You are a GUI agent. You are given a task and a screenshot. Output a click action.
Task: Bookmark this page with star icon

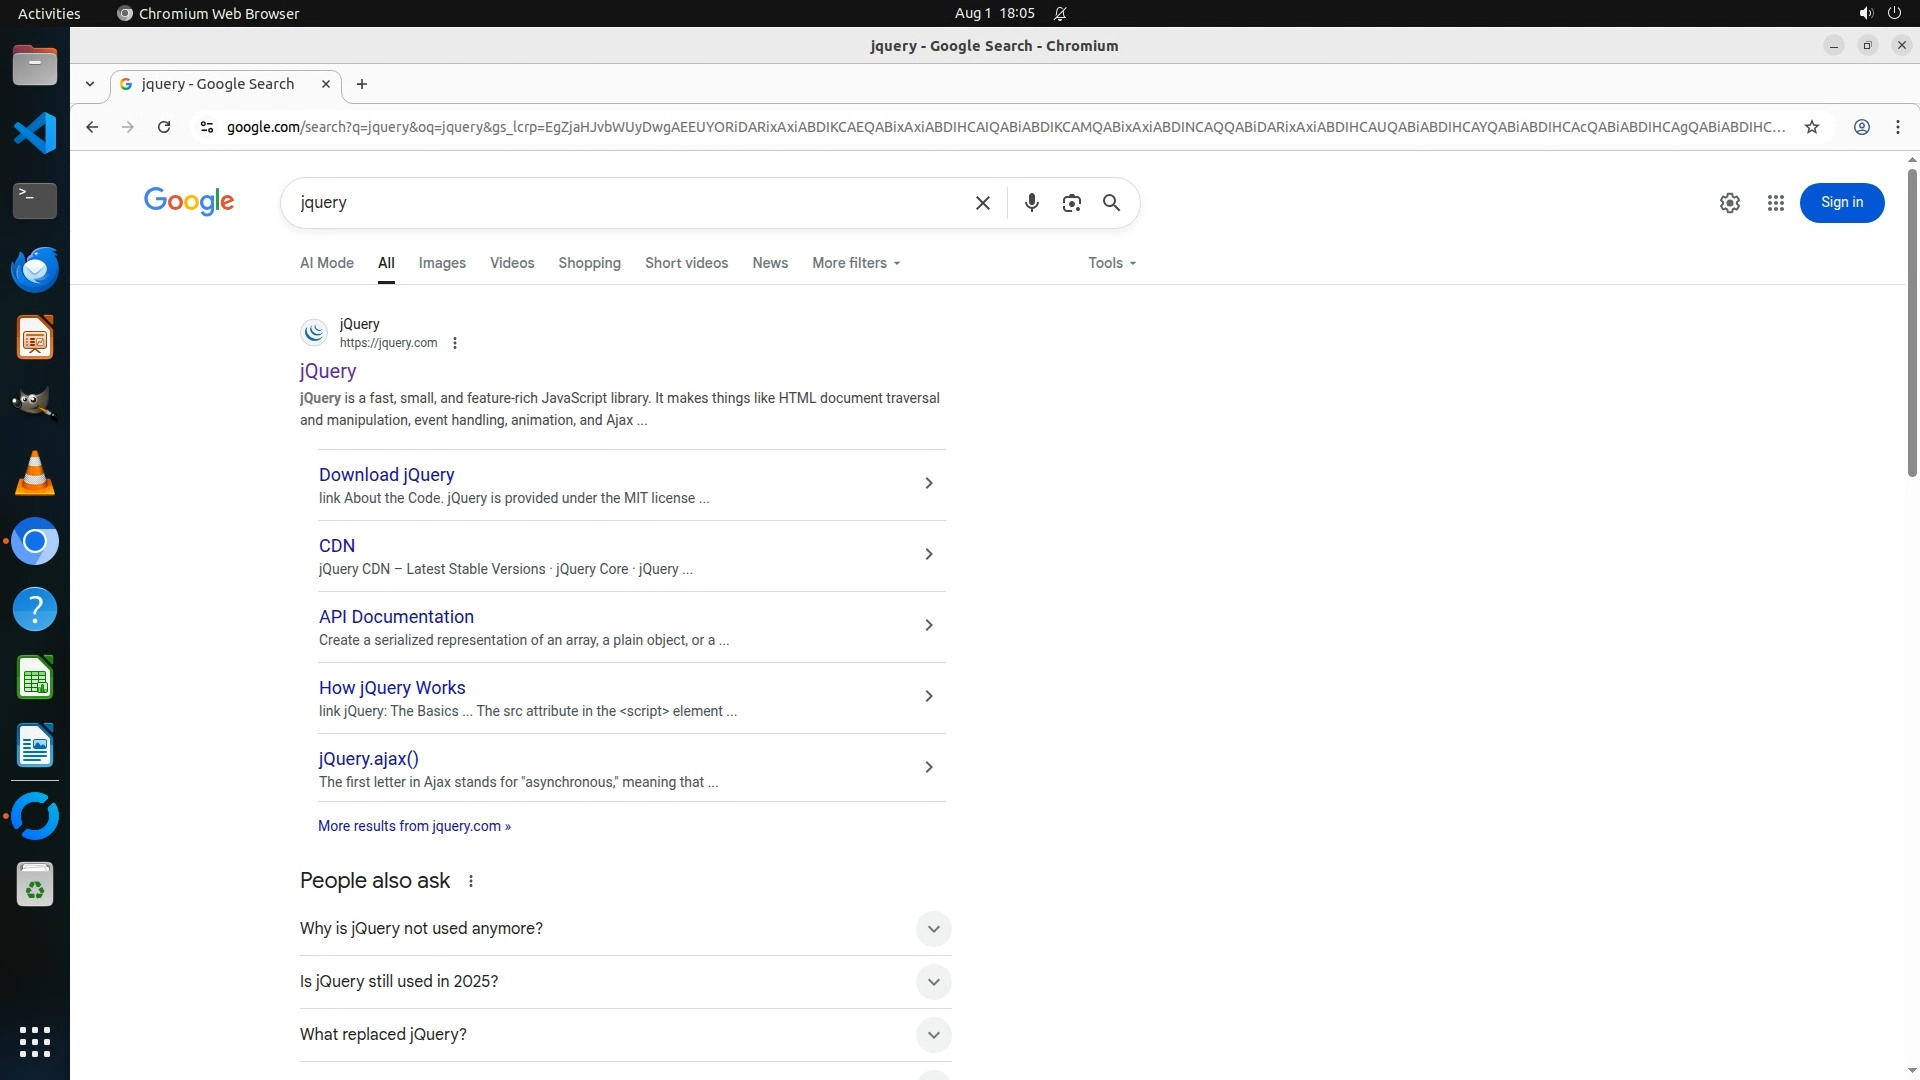[1811, 127]
